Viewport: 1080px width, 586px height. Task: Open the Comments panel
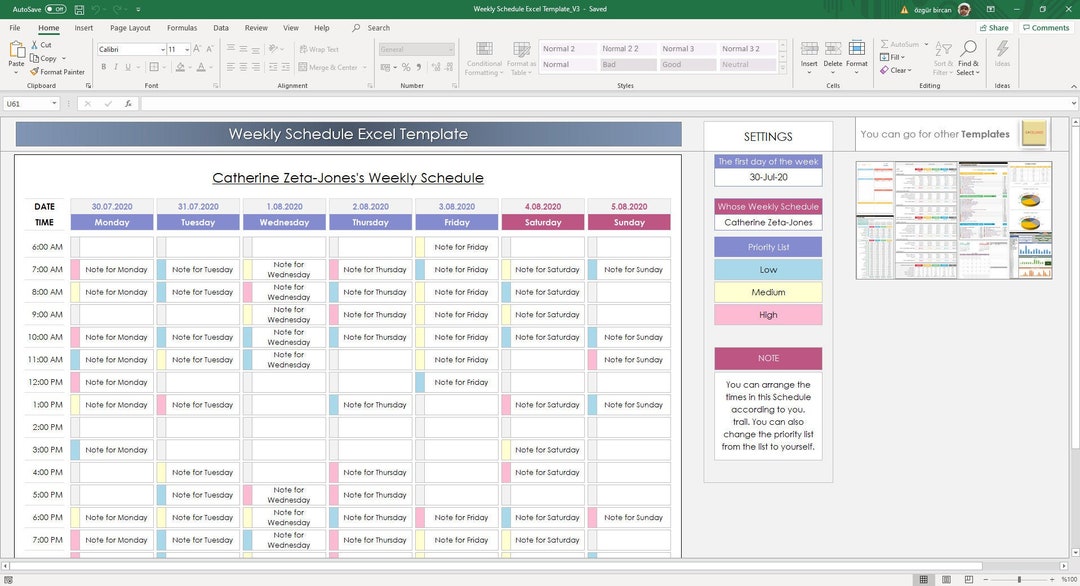tap(1045, 27)
